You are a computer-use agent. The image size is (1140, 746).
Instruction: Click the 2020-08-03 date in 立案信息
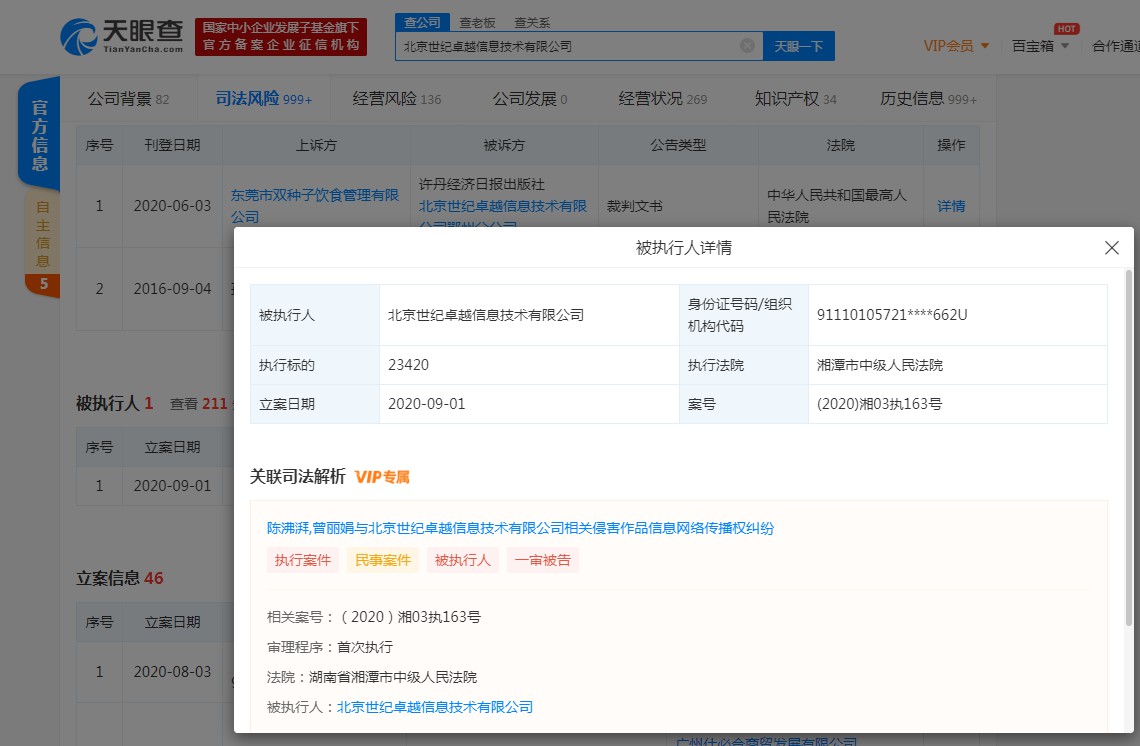point(172,672)
